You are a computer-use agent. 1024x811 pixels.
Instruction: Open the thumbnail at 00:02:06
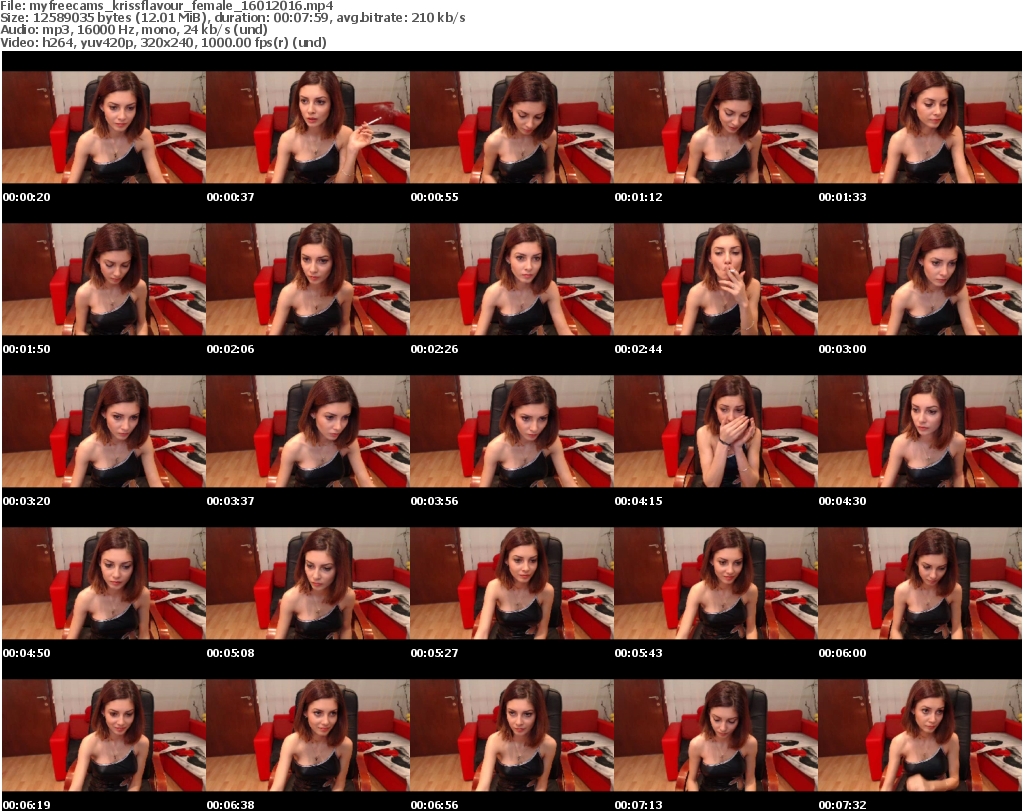[308, 279]
